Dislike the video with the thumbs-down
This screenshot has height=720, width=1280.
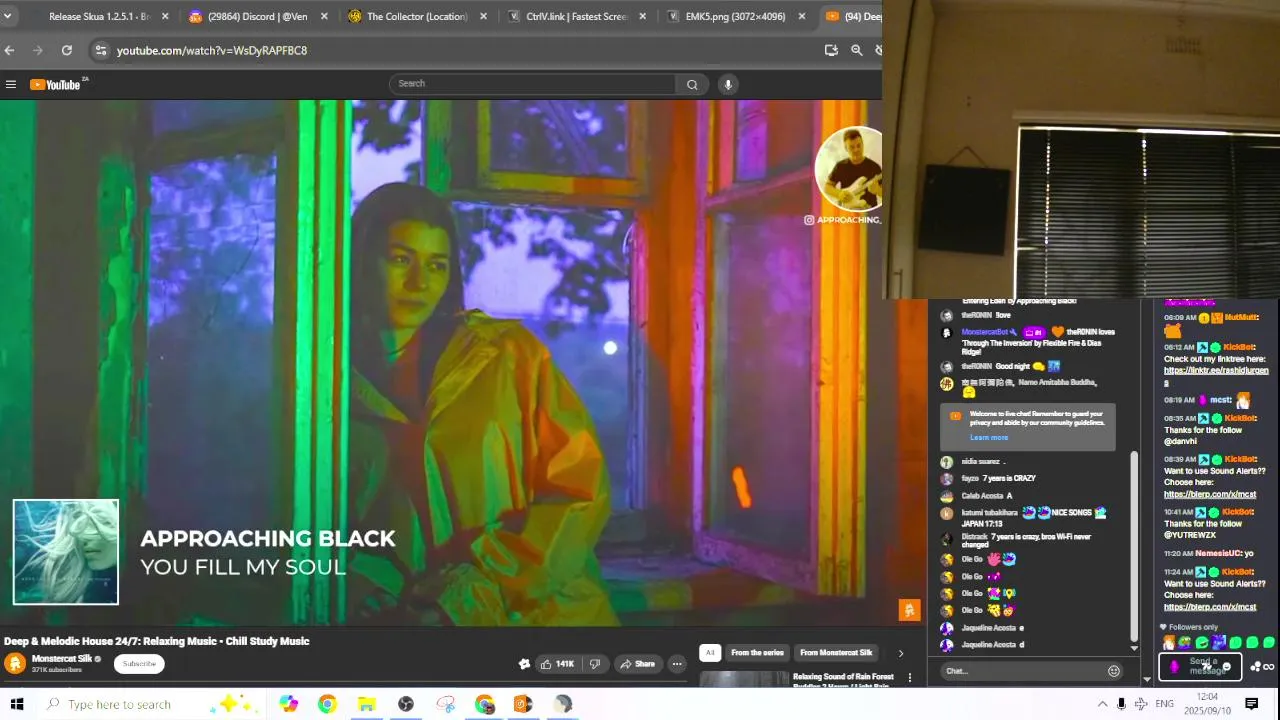pos(595,664)
